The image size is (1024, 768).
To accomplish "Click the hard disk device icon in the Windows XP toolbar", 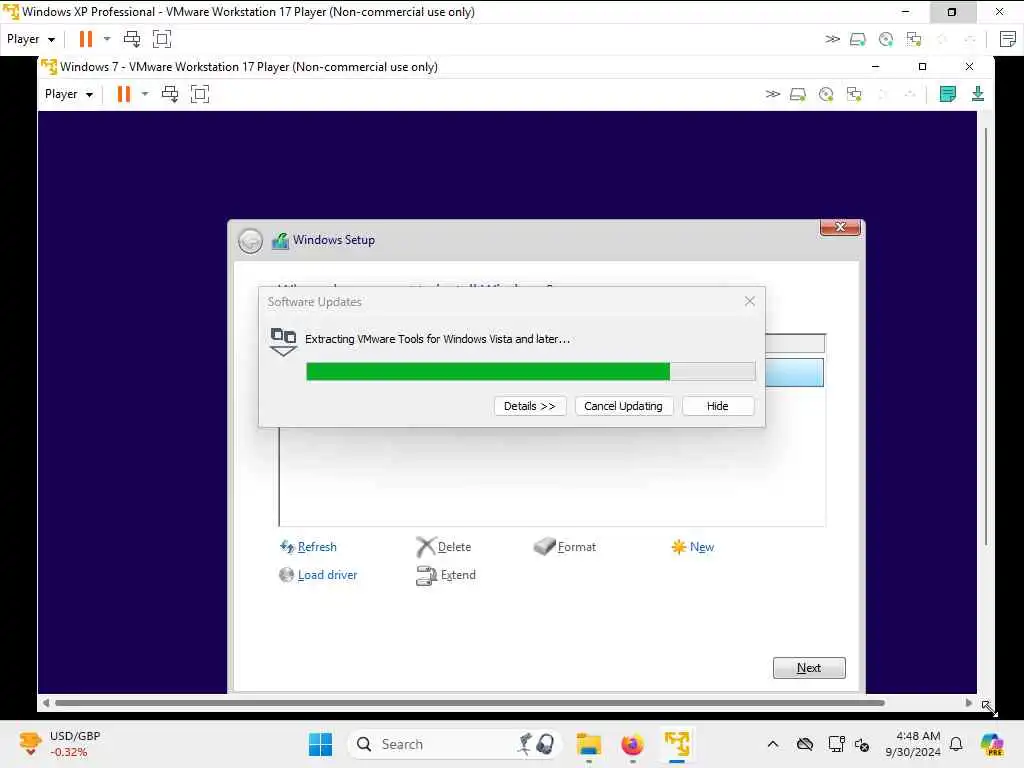I will pyautogui.click(x=857, y=39).
